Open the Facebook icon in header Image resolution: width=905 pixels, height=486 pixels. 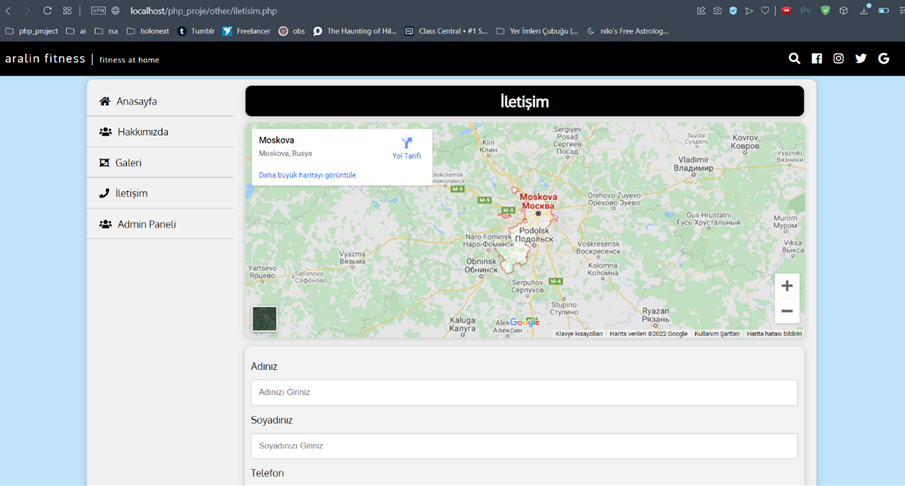pyautogui.click(x=817, y=58)
